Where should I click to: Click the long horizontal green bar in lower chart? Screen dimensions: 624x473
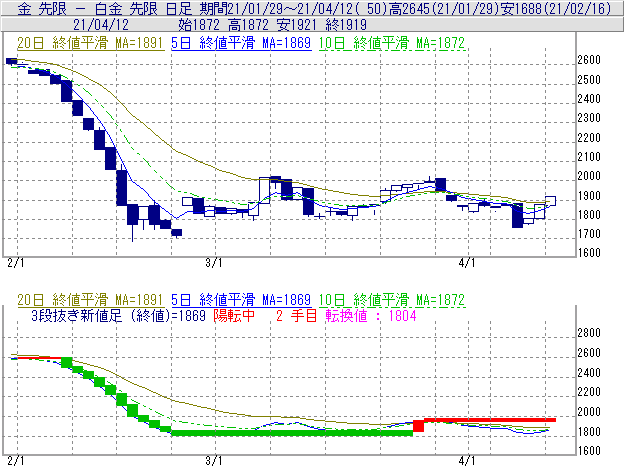tap(292, 433)
